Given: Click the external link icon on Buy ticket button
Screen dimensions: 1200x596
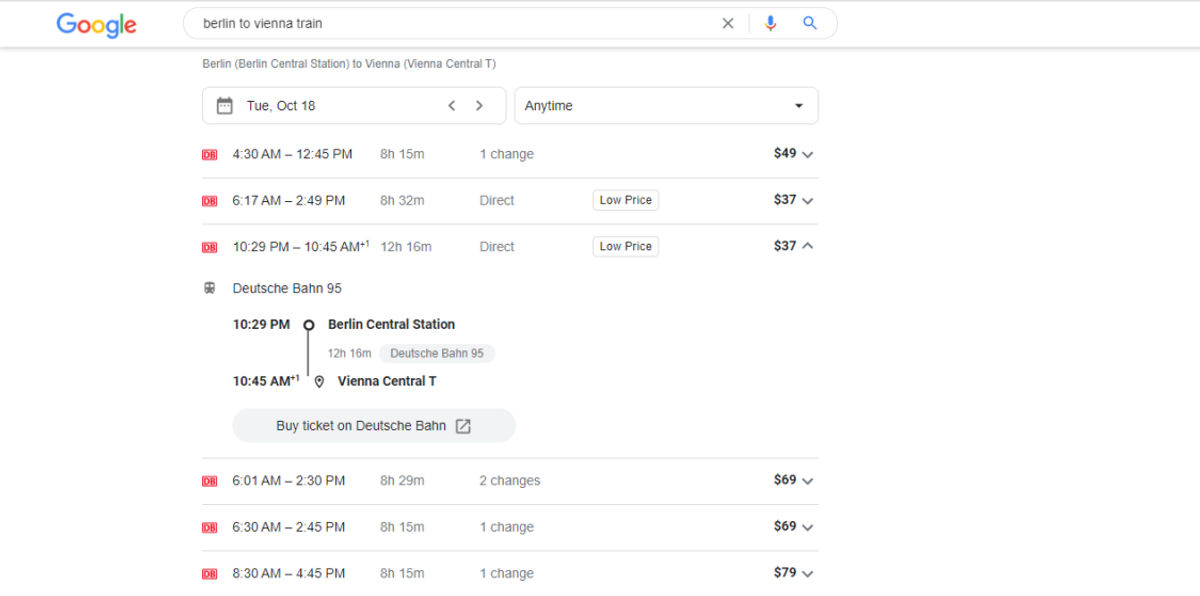Looking at the screenshot, I should (462, 425).
